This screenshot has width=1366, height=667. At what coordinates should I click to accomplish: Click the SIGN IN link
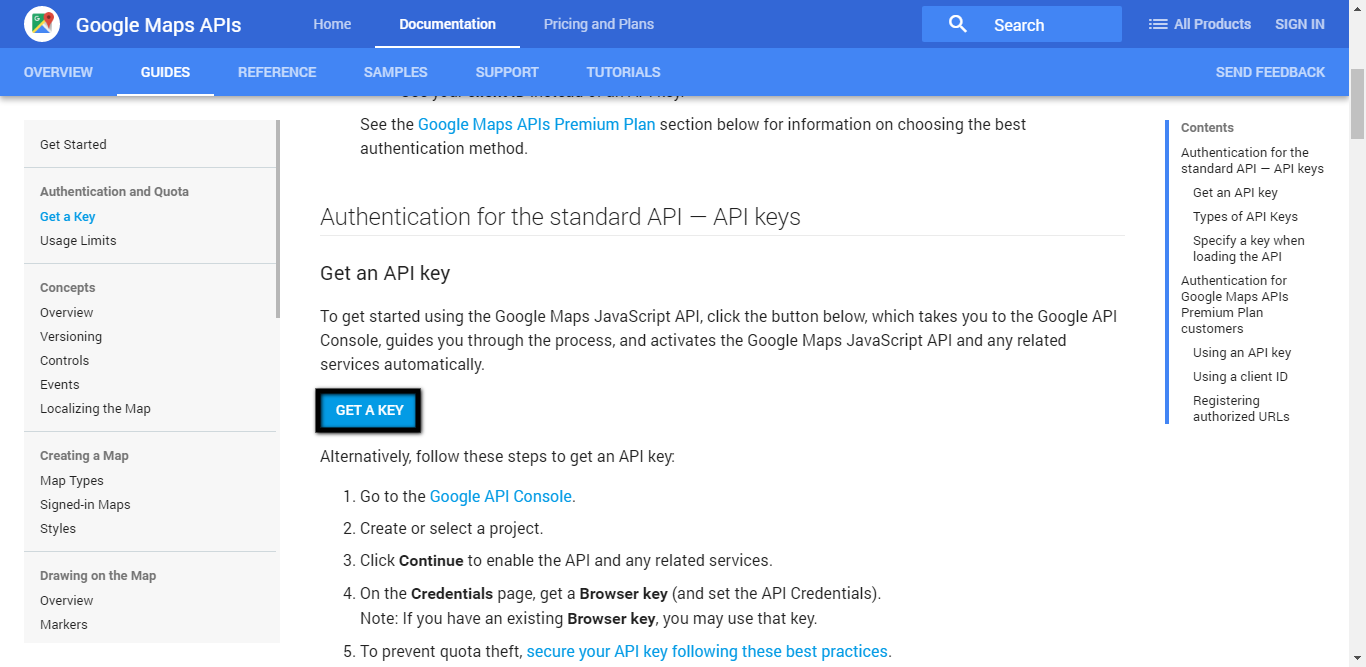(x=1300, y=24)
